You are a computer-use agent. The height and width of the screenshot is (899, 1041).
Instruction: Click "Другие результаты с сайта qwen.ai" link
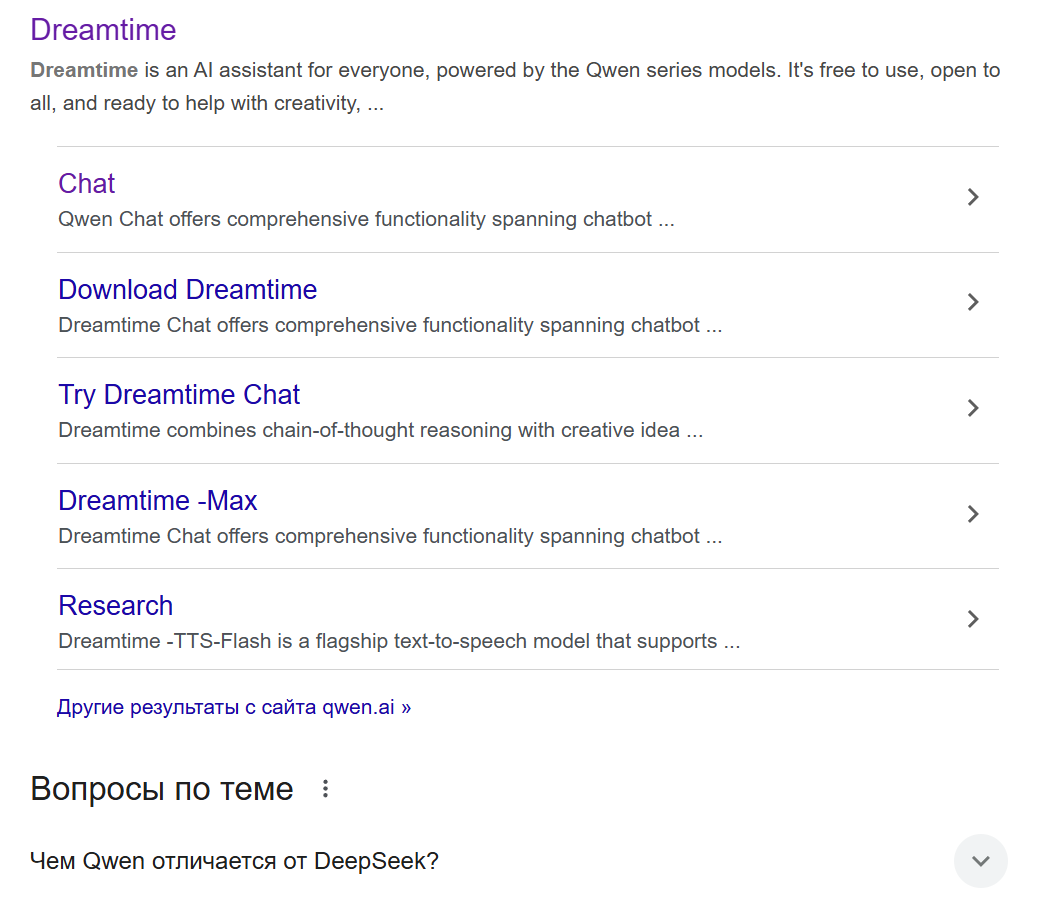point(234,708)
